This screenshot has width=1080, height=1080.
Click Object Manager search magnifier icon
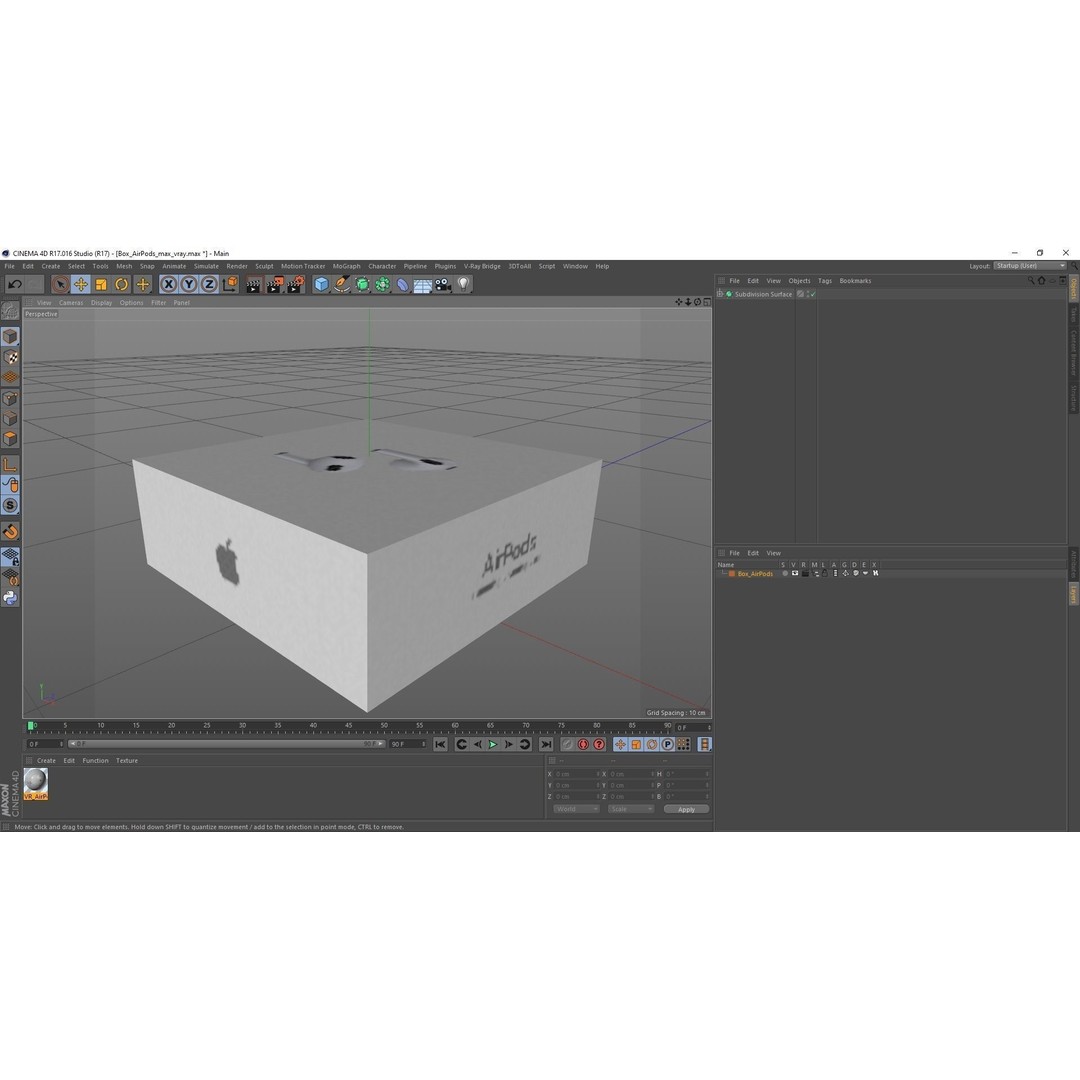1031,280
